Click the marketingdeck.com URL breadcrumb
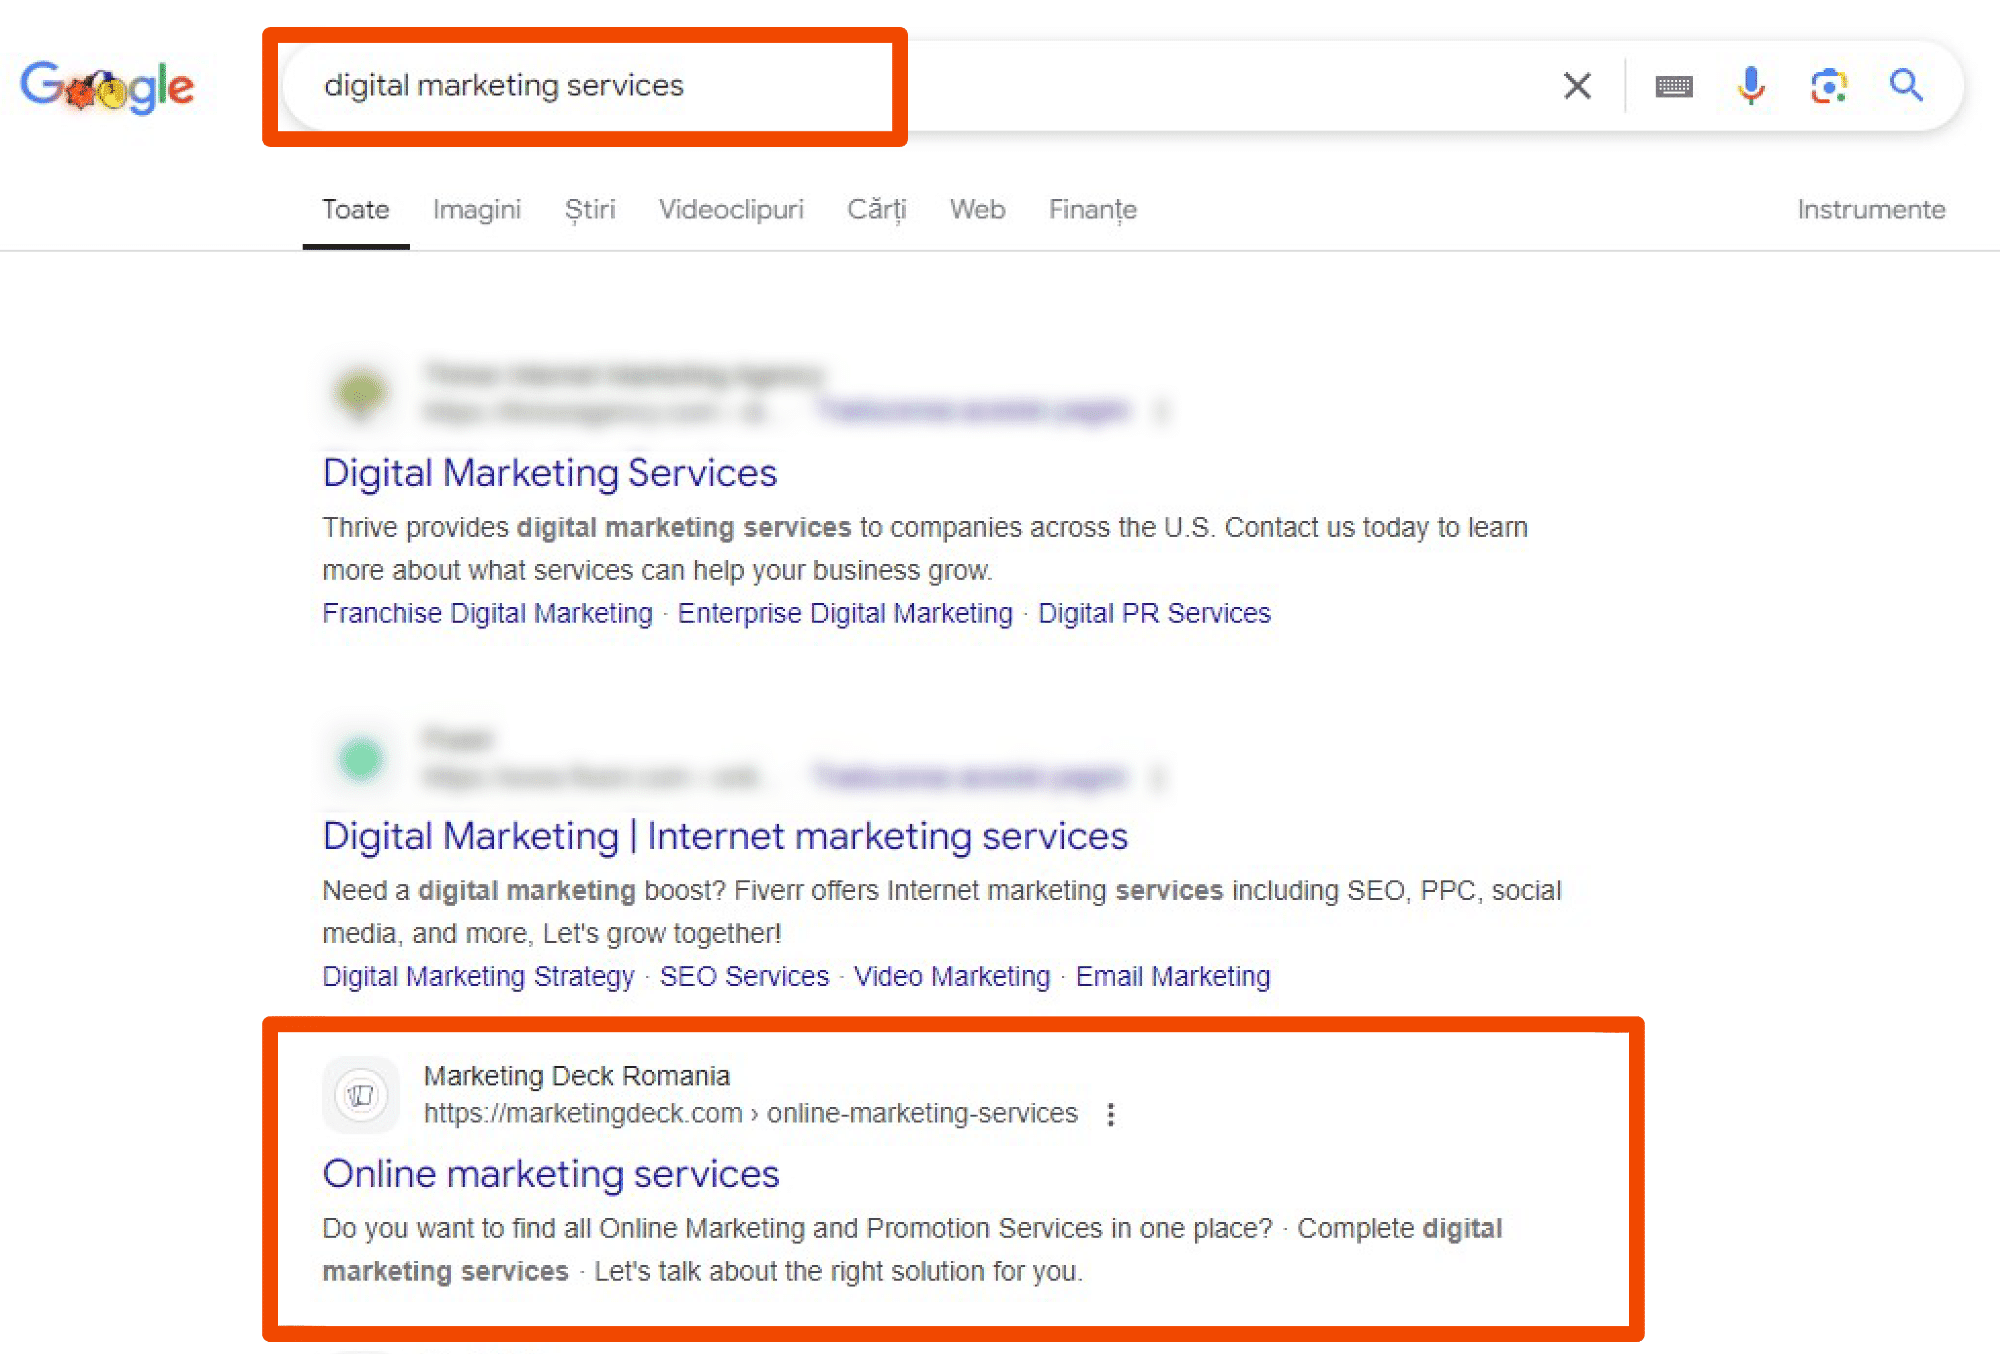Viewport: 2000px width, 1354px height. coord(750,1113)
